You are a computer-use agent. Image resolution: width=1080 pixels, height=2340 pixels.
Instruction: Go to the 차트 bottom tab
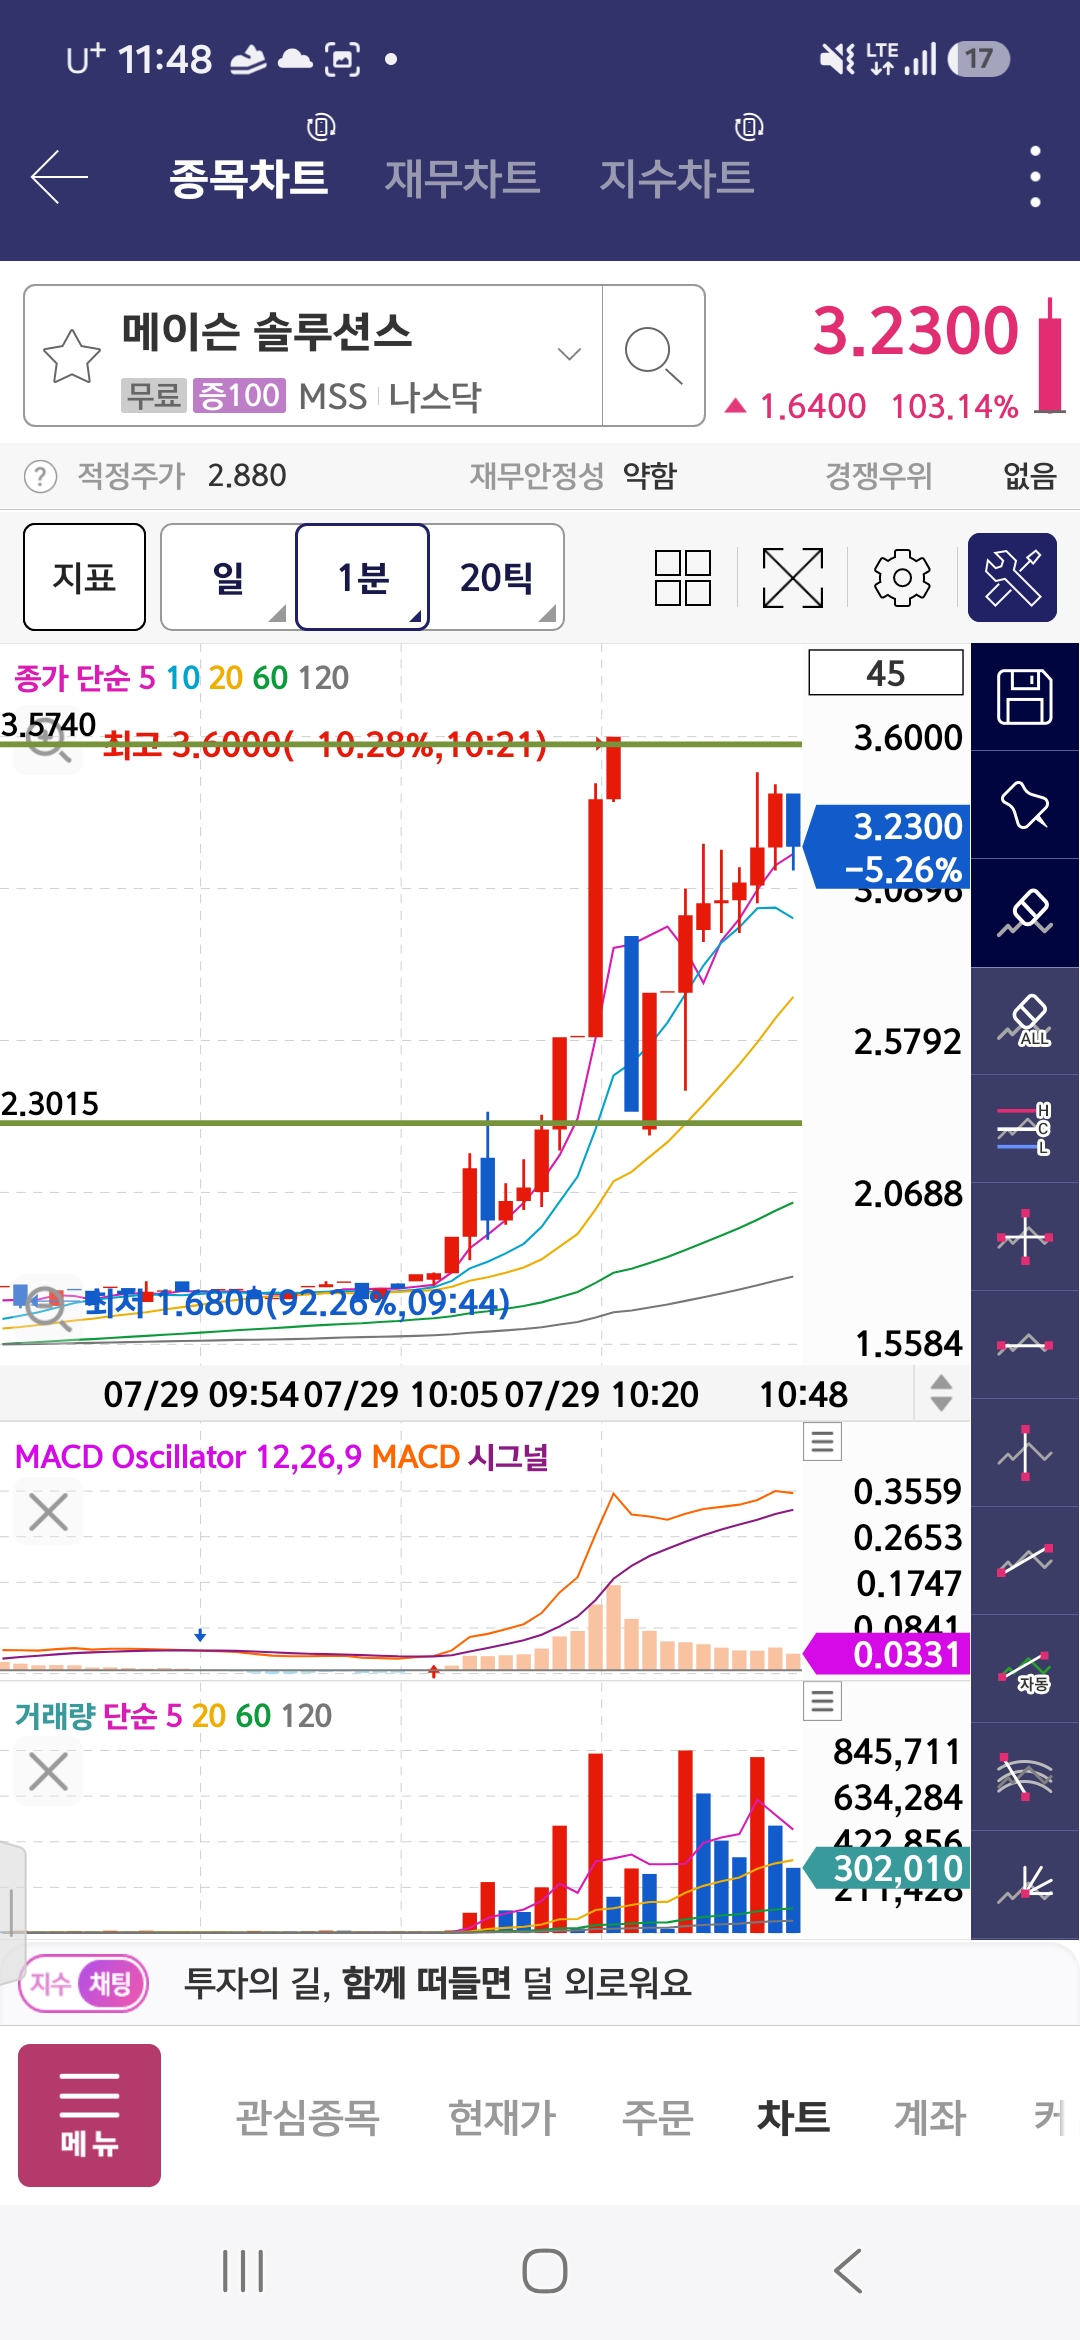pyautogui.click(x=793, y=2117)
